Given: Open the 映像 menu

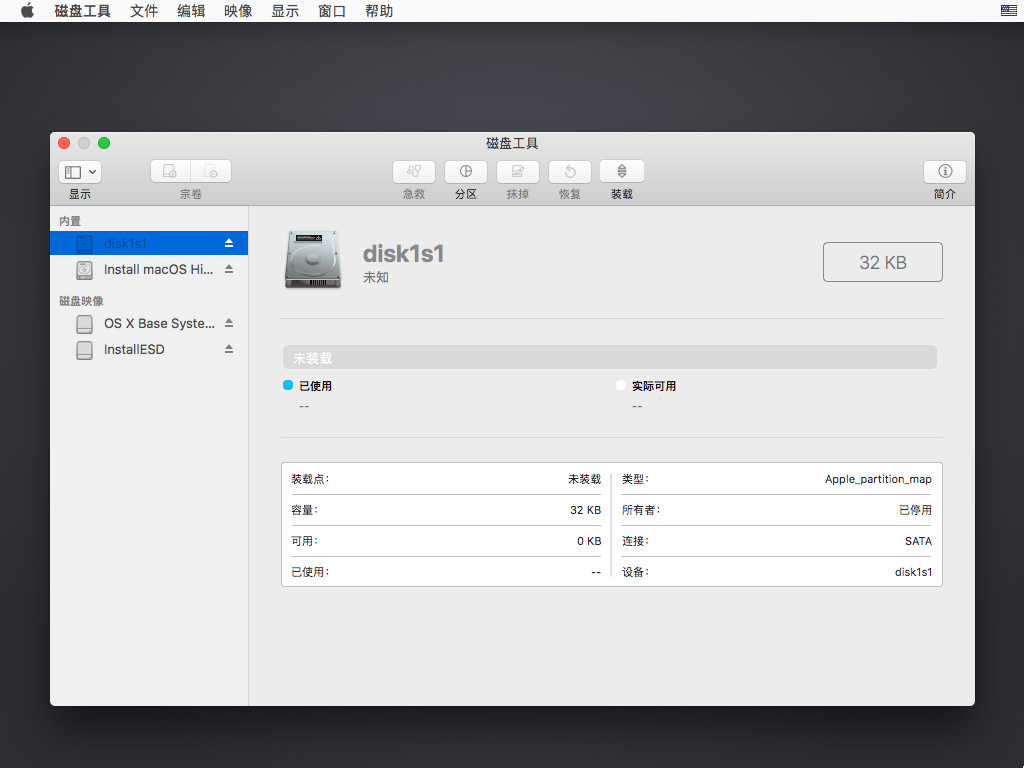Looking at the screenshot, I should [238, 10].
